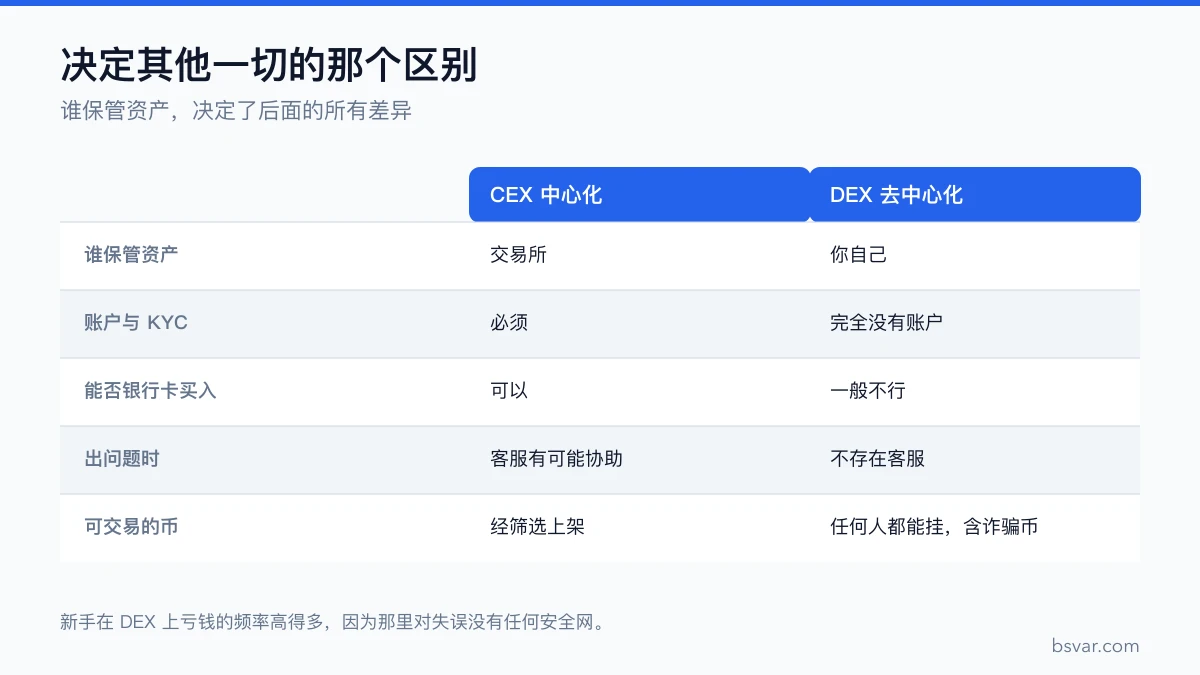Click the cell 客服有可能协助
The width and height of the screenshot is (1200, 675).
coord(556,459)
